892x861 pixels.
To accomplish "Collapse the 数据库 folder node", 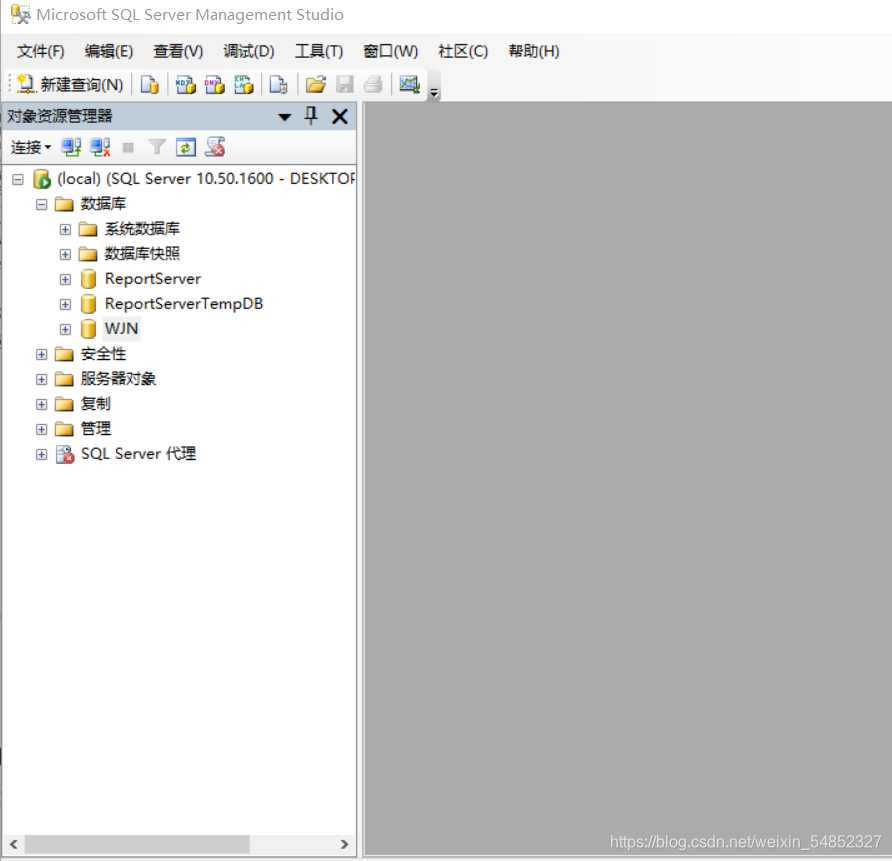I will coord(42,204).
